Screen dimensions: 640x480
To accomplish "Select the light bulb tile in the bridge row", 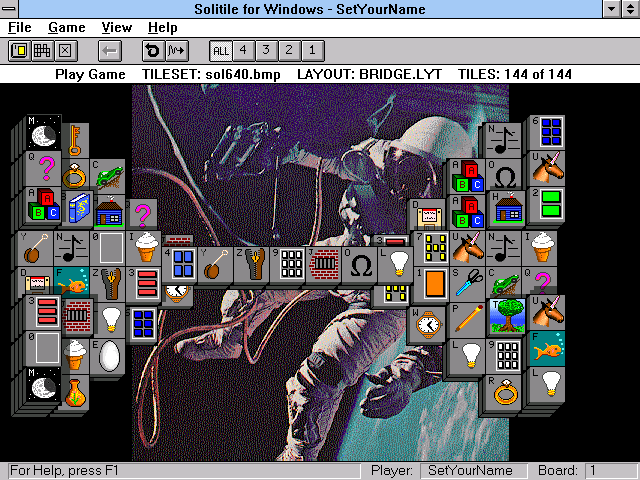I will tap(396, 264).
